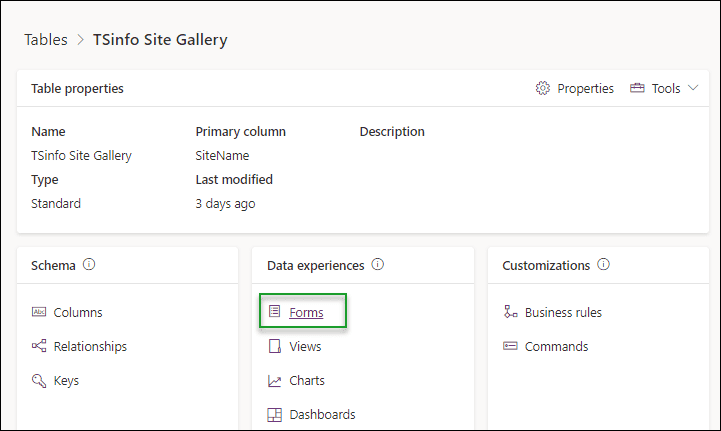
Task: Open Dashboards under Data experiences
Action: point(322,414)
